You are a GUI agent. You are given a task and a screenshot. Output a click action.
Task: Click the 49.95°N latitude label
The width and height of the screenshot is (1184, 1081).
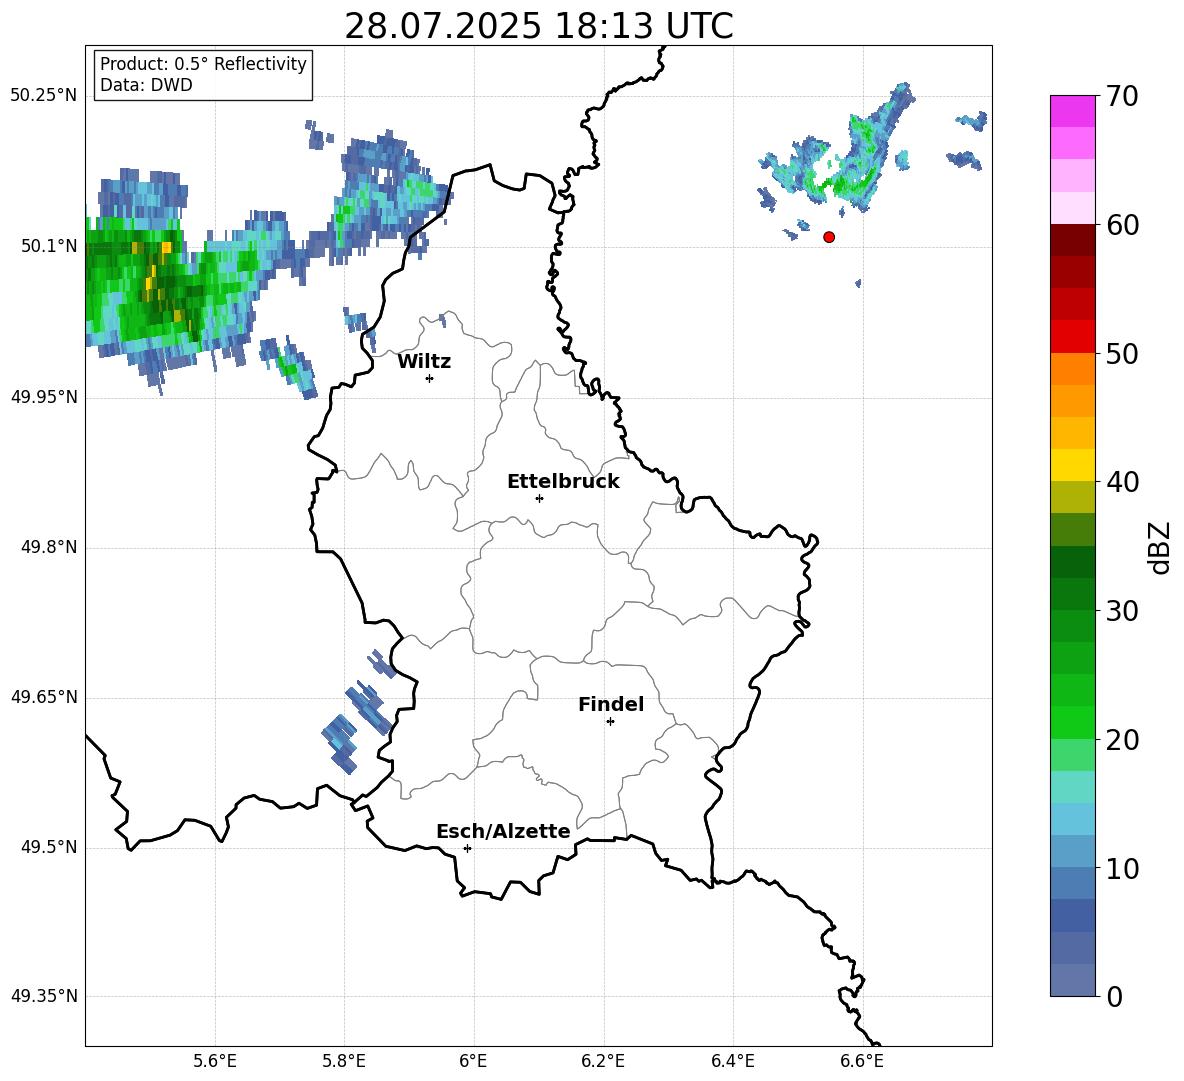pos(44,396)
